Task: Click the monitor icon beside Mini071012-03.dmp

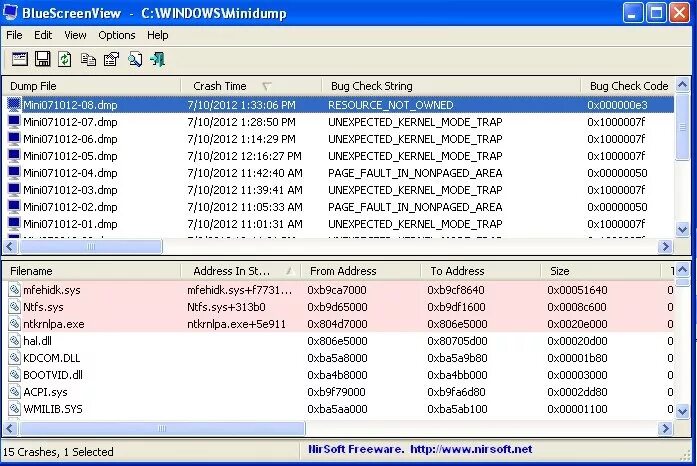Action: (x=14, y=189)
